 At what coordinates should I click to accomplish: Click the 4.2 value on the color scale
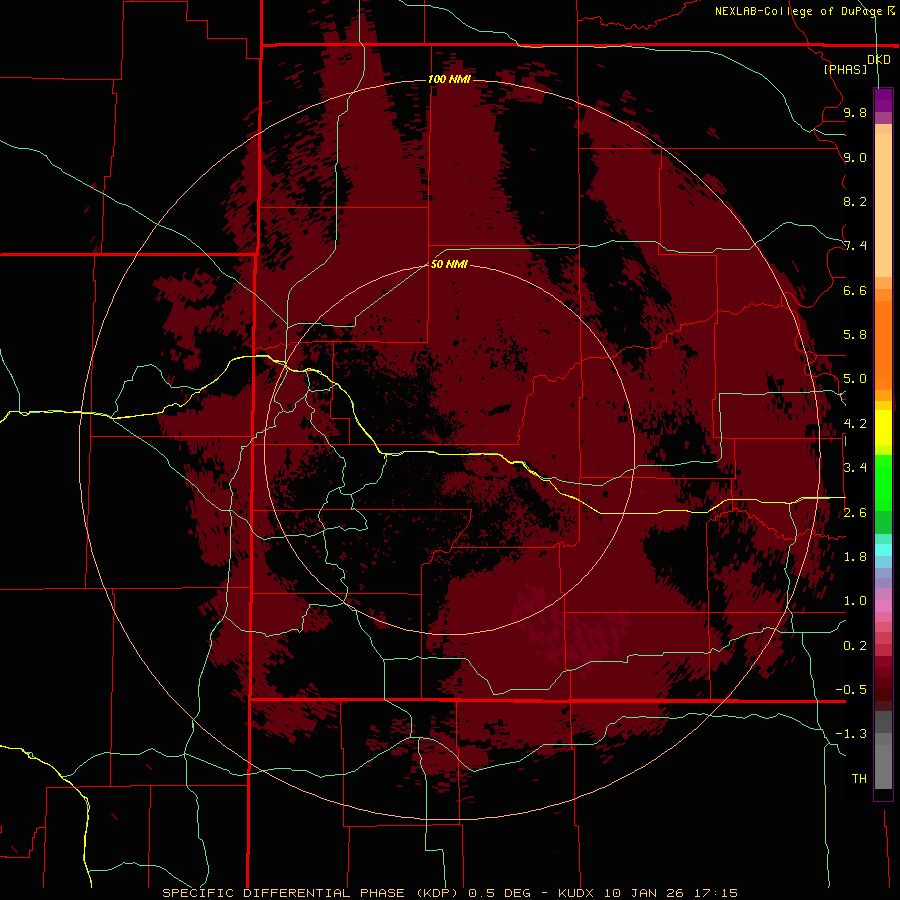pyautogui.click(x=855, y=424)
